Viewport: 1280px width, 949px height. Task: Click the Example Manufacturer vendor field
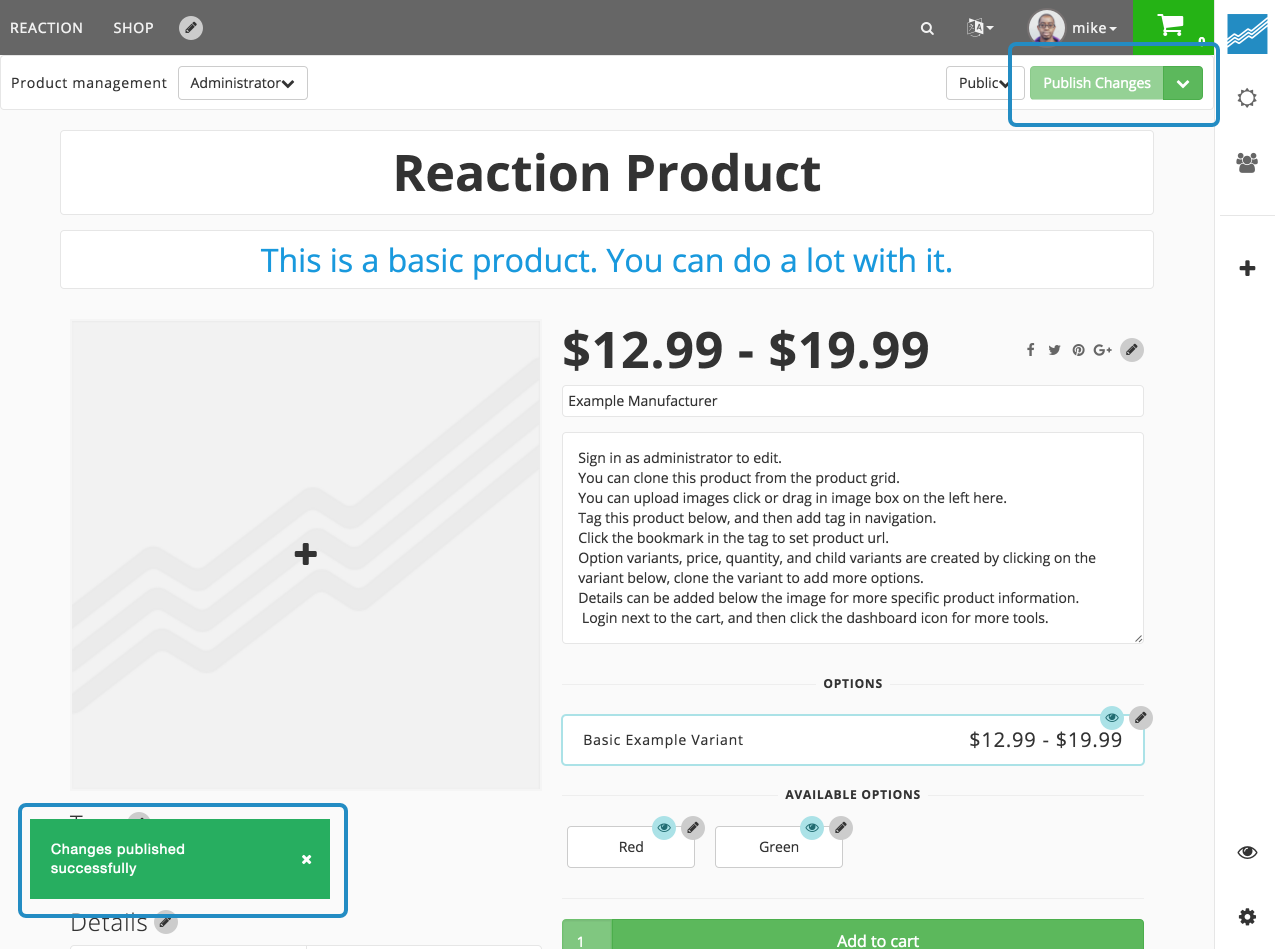click(x=852, y=401)
